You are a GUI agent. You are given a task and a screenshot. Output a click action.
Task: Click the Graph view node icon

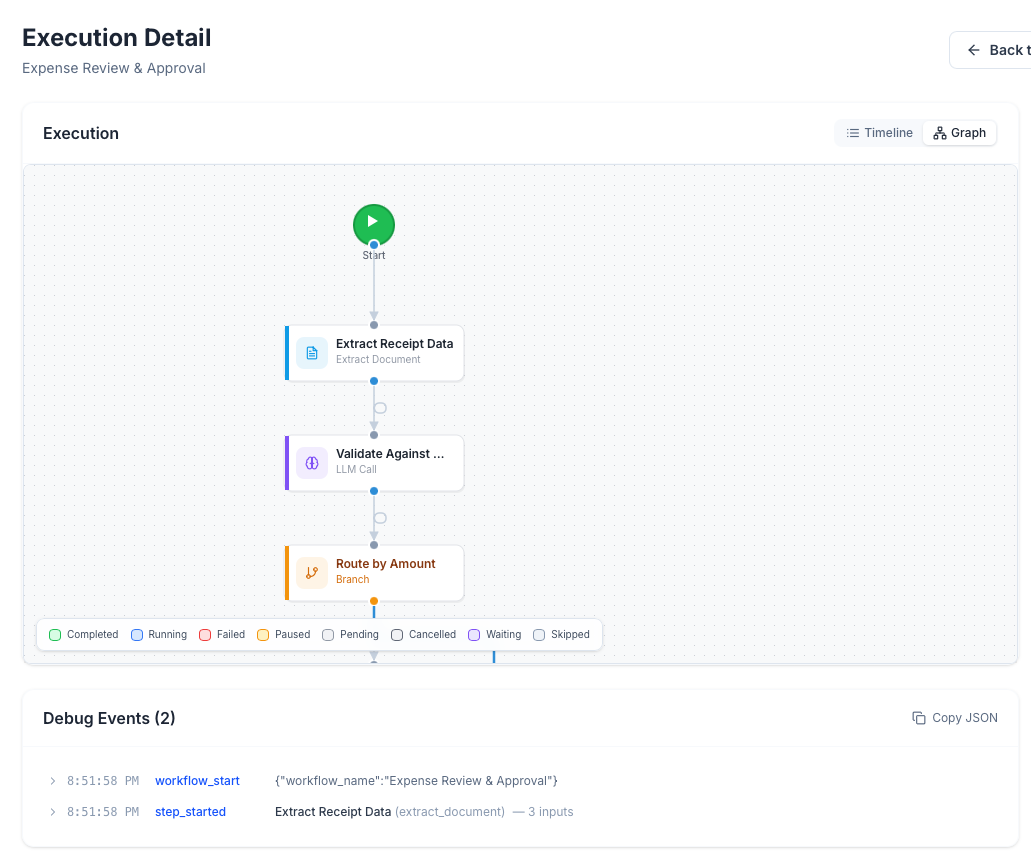pyautogui.click(x=938, y=132)
